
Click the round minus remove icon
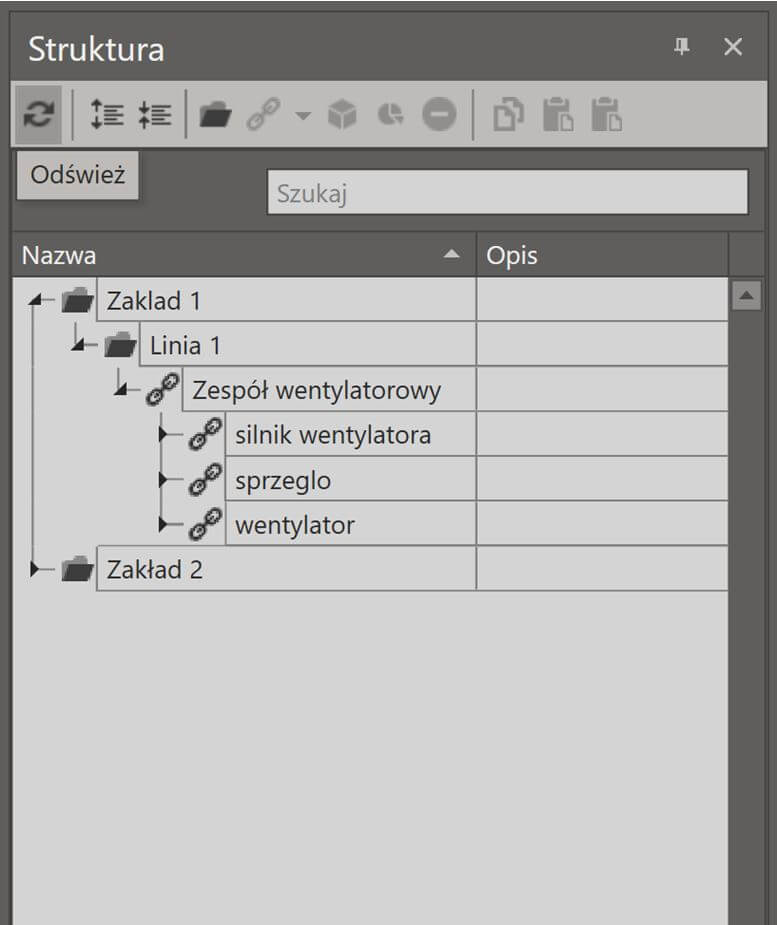[x=439, y=114]
